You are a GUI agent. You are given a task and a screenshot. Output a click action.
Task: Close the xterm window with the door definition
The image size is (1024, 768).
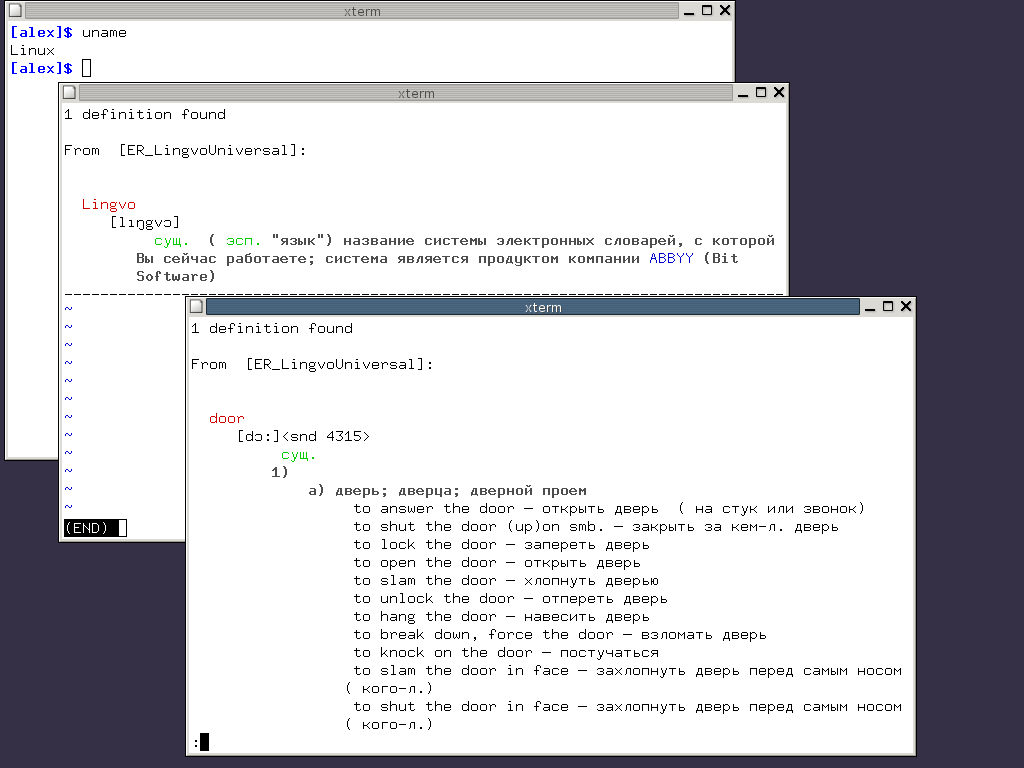pos(906,307)
